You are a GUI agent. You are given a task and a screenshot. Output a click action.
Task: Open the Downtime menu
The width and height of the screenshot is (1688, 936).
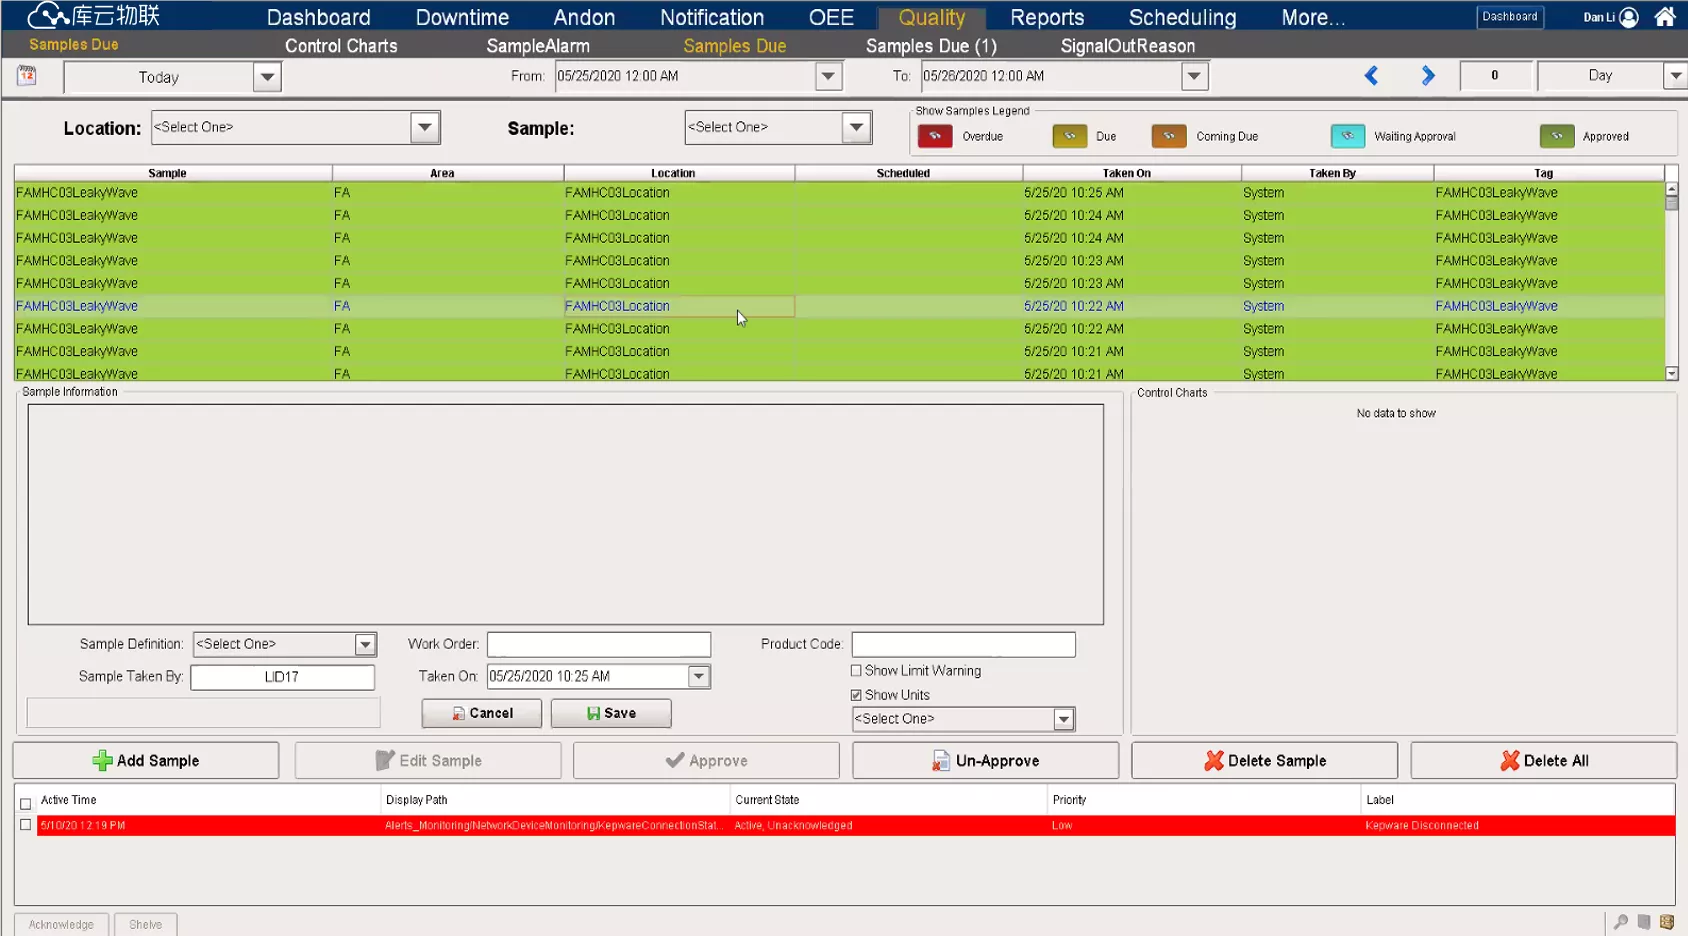point(462,17)
